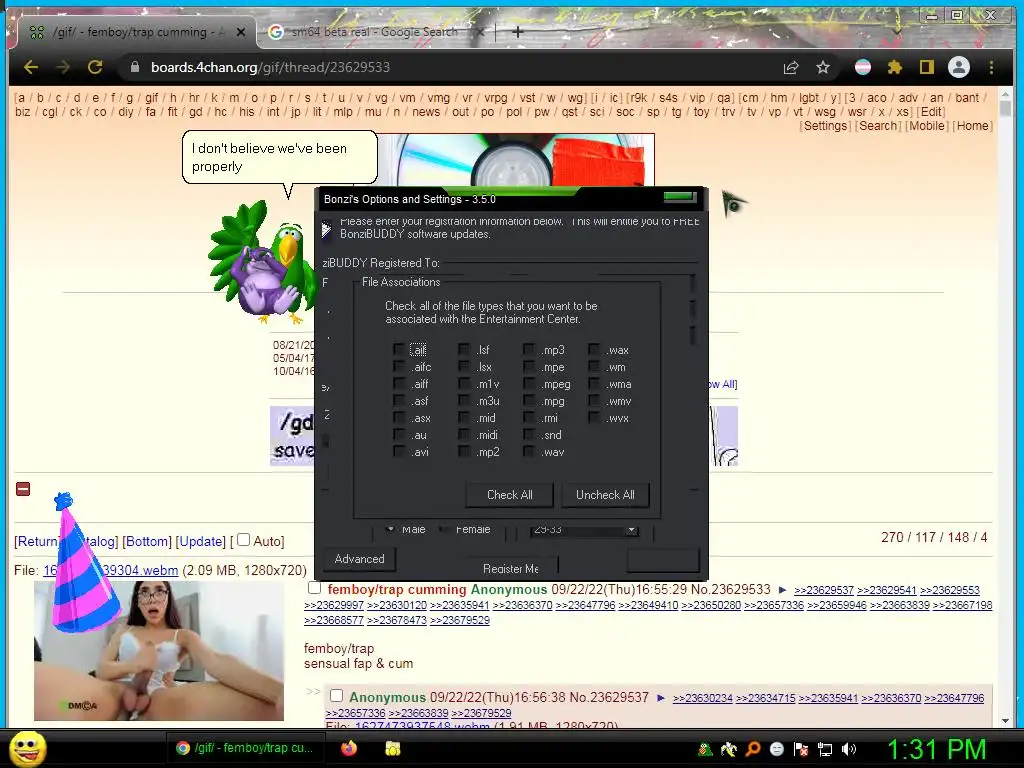Switch to the Google Search tab
Viewport: 1024px width, 768px height.
coord(376,32)
